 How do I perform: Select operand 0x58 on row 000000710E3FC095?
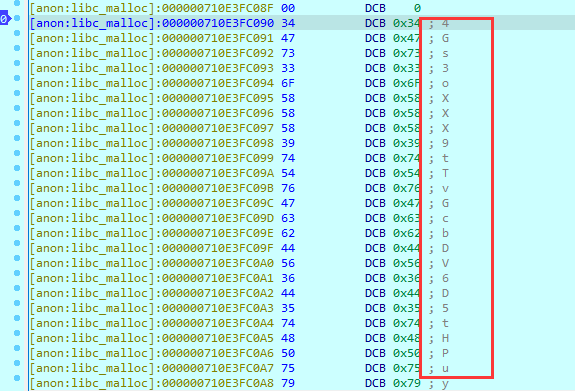click(x=406, y=98)
